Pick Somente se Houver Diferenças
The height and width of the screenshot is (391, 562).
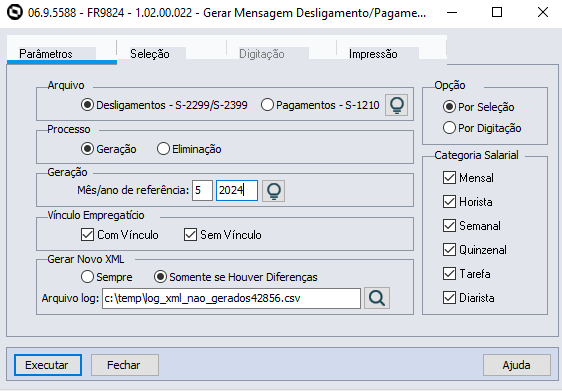tap(235, 277)
